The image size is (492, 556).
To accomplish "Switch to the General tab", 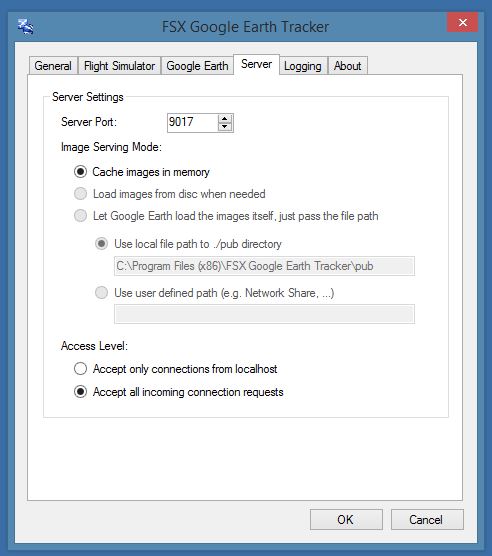I will click(x=53, y=66).
